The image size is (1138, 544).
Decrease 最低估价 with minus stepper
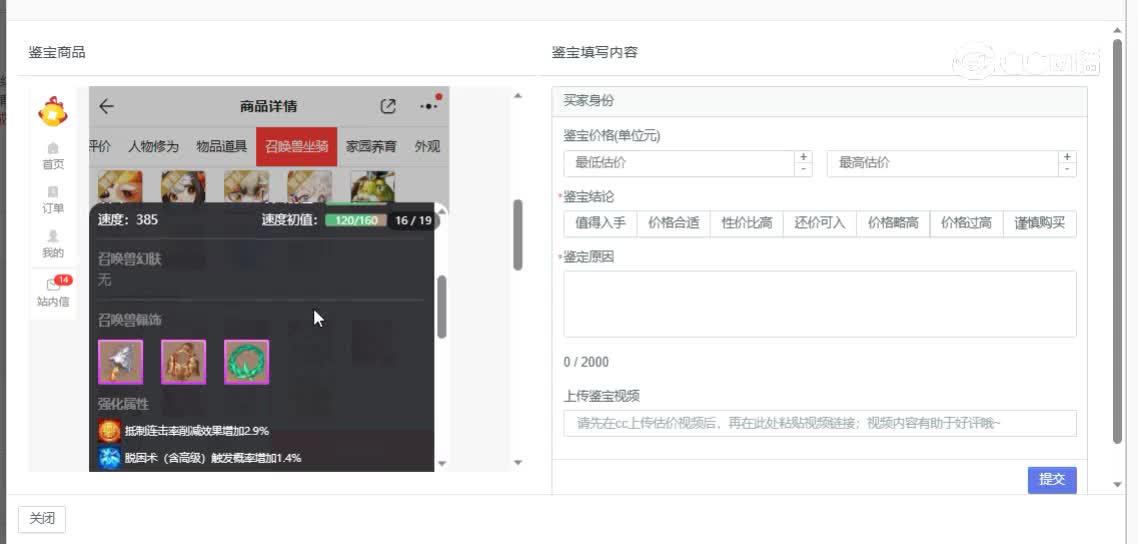coord(803,170)
